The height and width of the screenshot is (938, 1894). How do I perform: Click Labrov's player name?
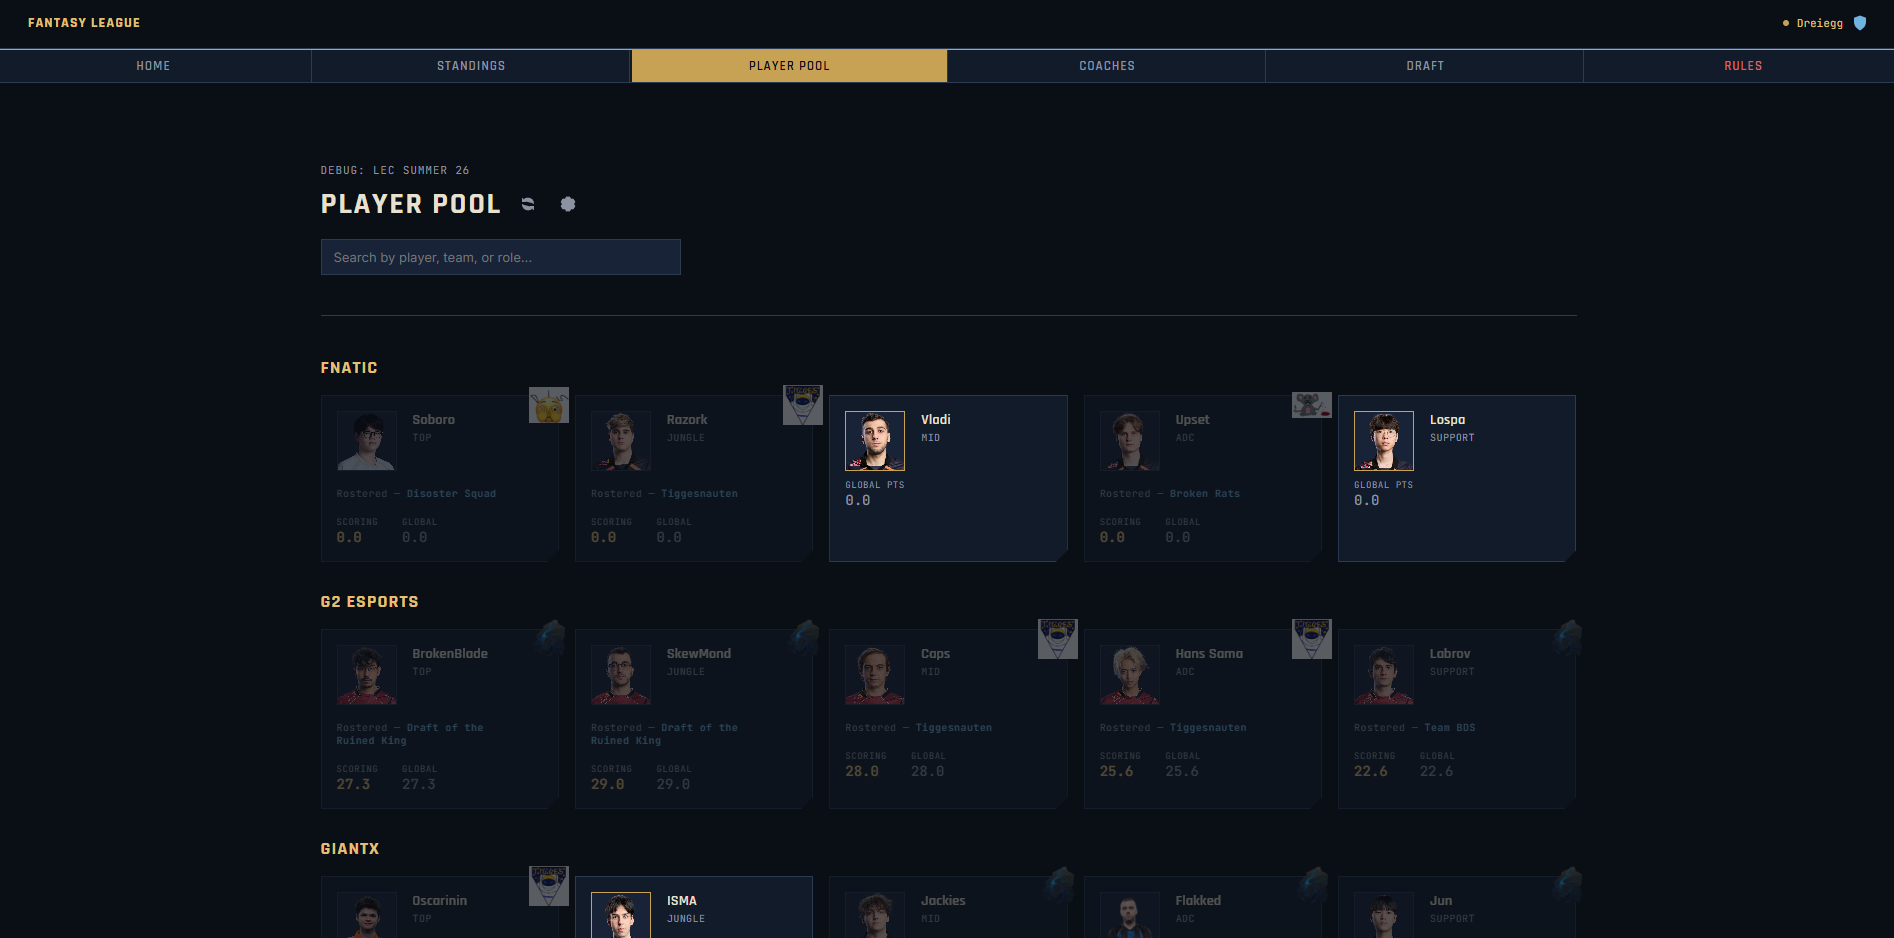(1450, 654)
